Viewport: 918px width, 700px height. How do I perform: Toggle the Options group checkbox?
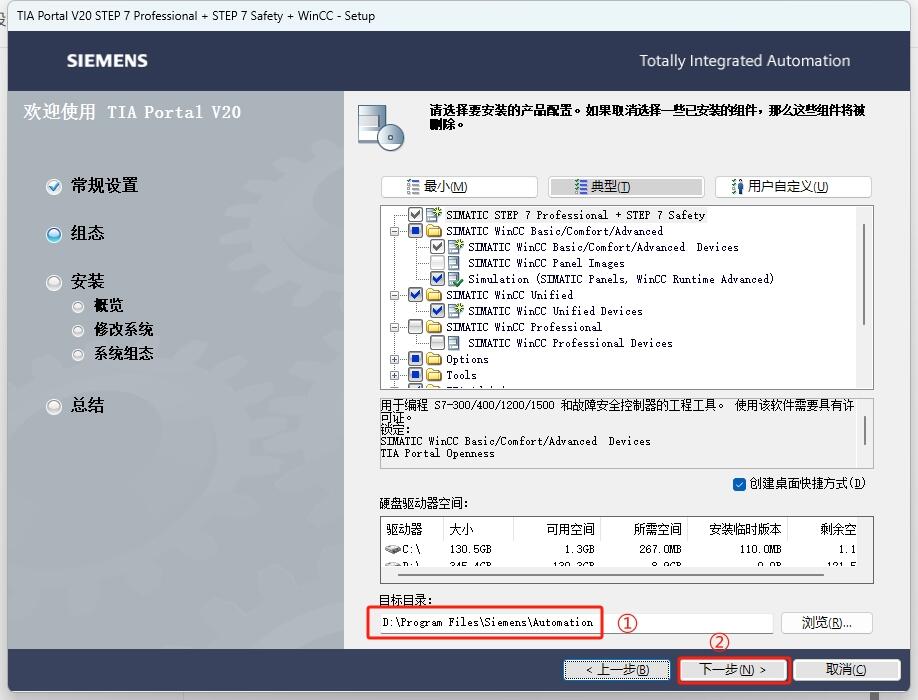[x=415, y=358]
